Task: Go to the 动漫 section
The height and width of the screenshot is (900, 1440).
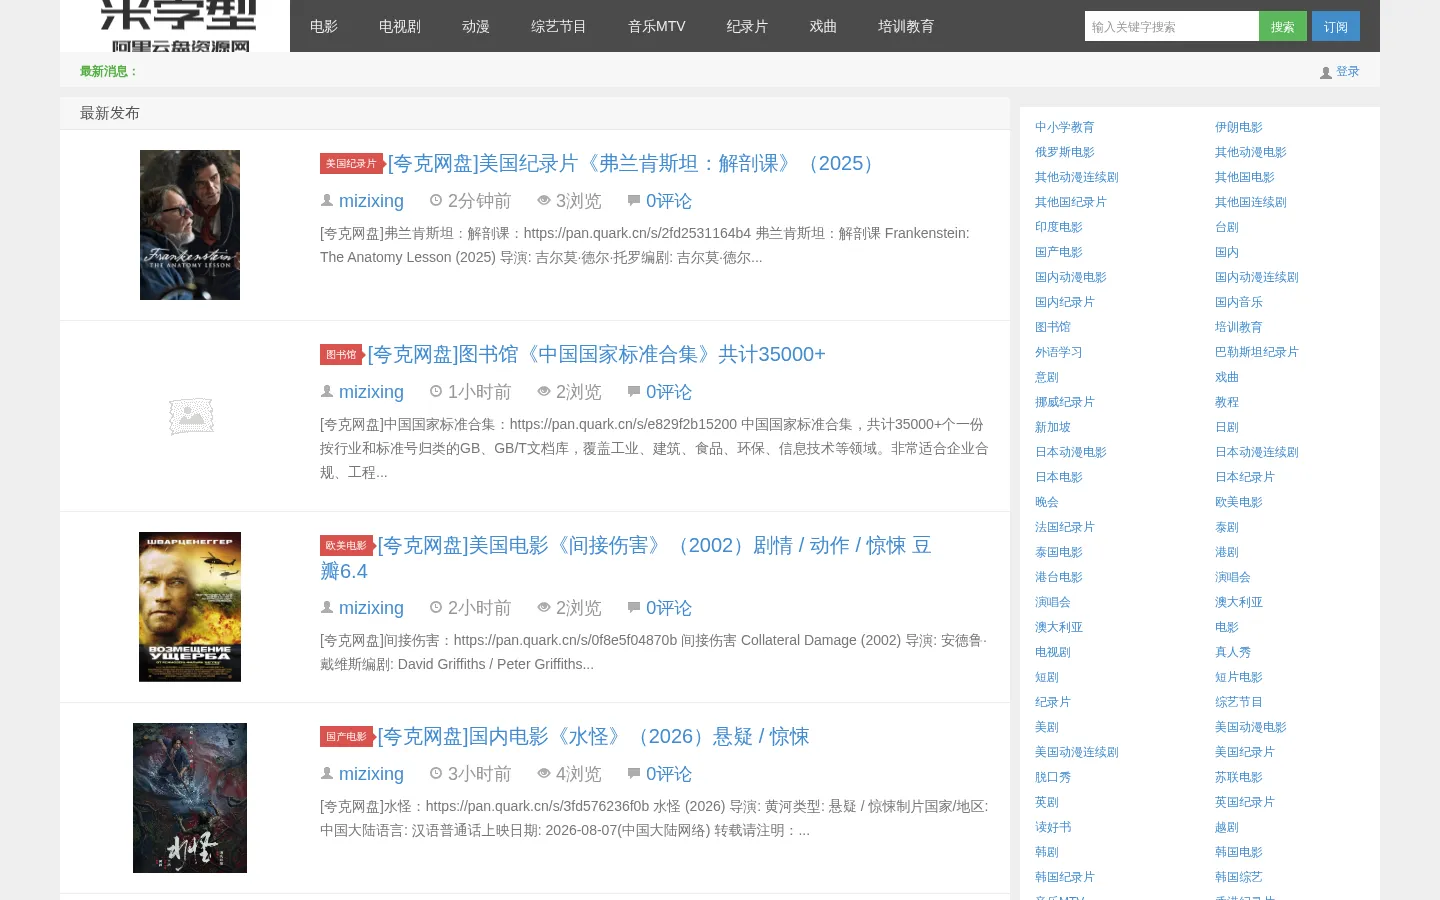Action: [476, 26]
